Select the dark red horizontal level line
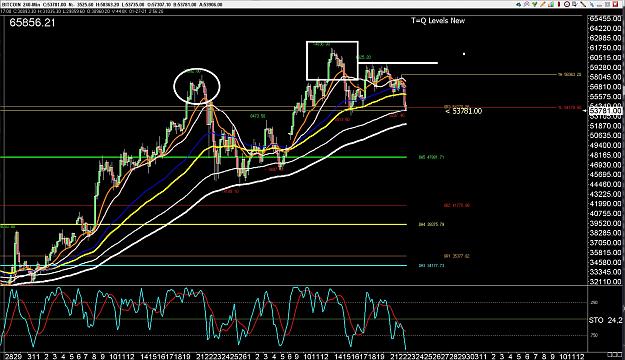Viewport: 625px width, 360px height. [203, 206]
